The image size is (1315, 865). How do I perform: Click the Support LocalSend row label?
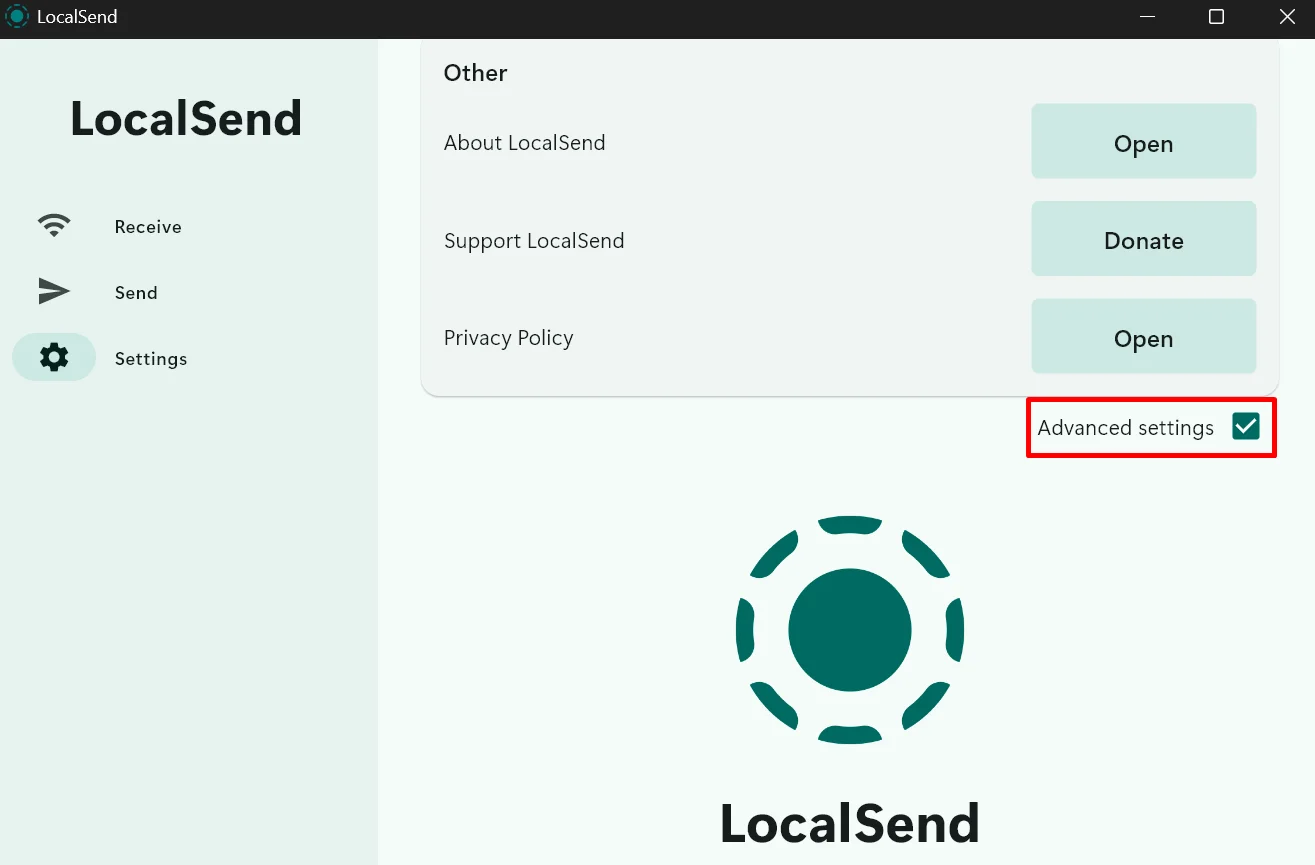pos(534,241)
